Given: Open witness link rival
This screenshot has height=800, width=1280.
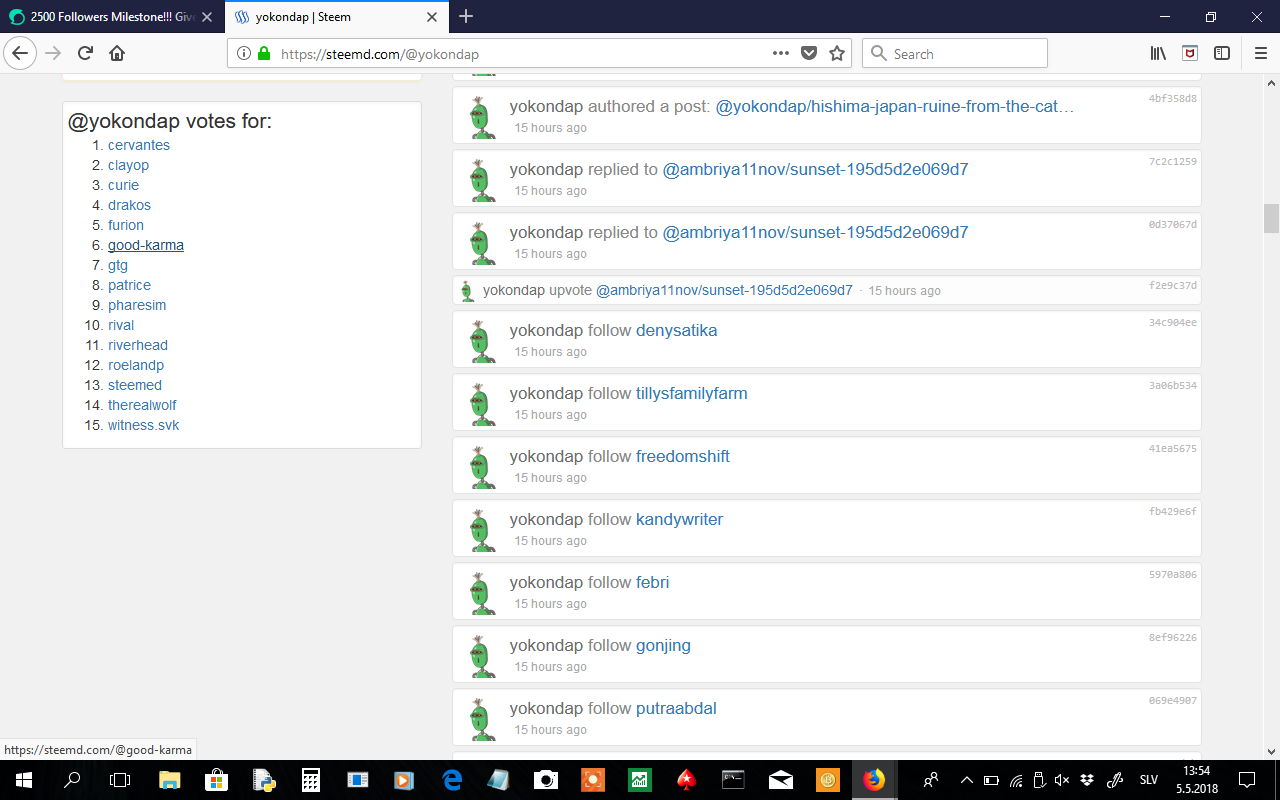Looking at the screenshot, I should click(x=121, y=325).
